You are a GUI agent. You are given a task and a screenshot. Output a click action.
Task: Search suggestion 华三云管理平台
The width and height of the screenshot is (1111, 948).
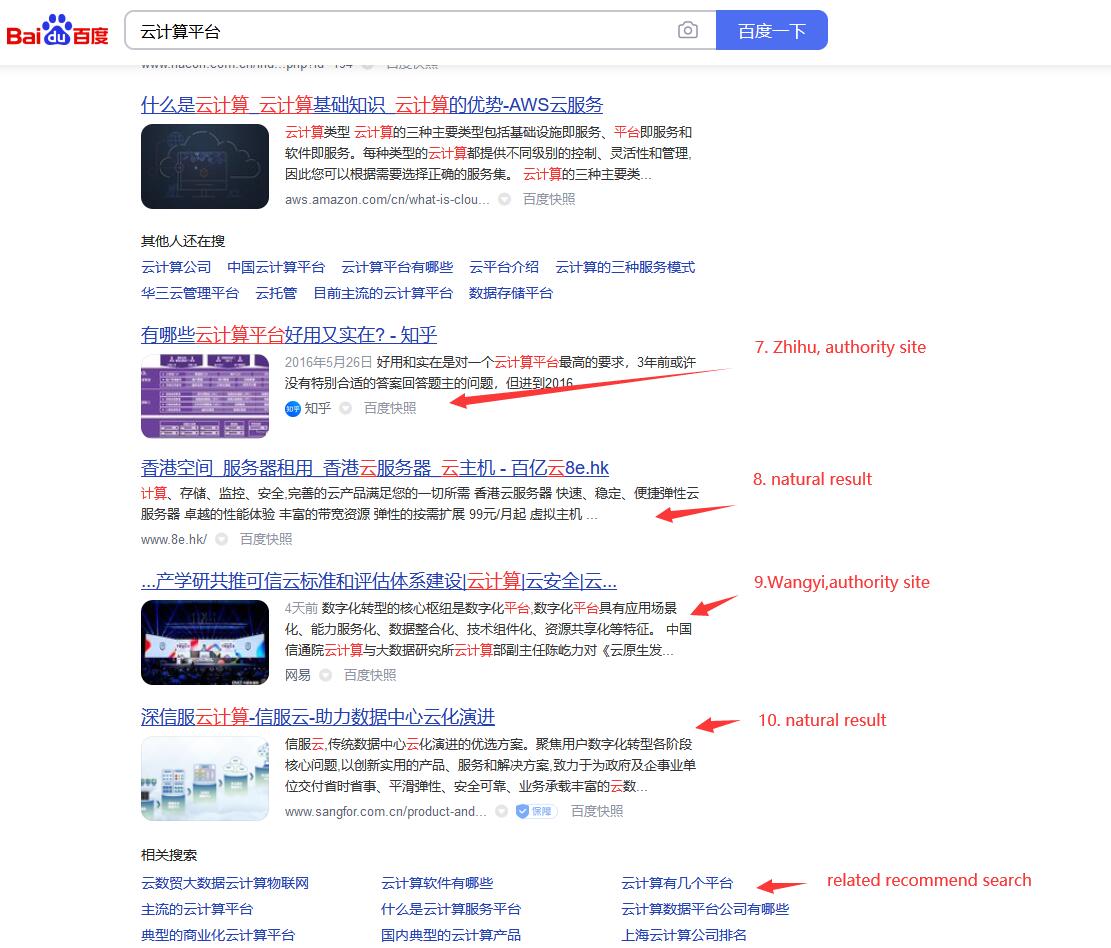[x=190, y=293]
